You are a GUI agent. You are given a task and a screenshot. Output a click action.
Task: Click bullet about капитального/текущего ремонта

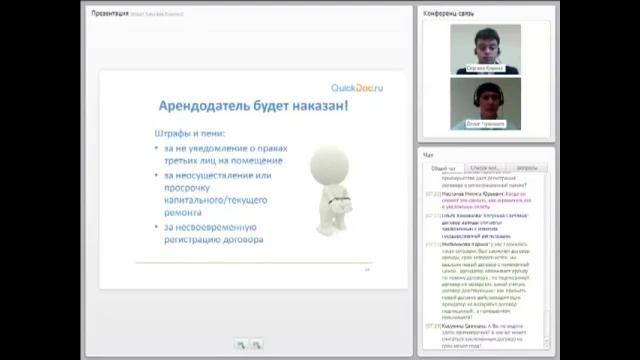tap(214, 194)
